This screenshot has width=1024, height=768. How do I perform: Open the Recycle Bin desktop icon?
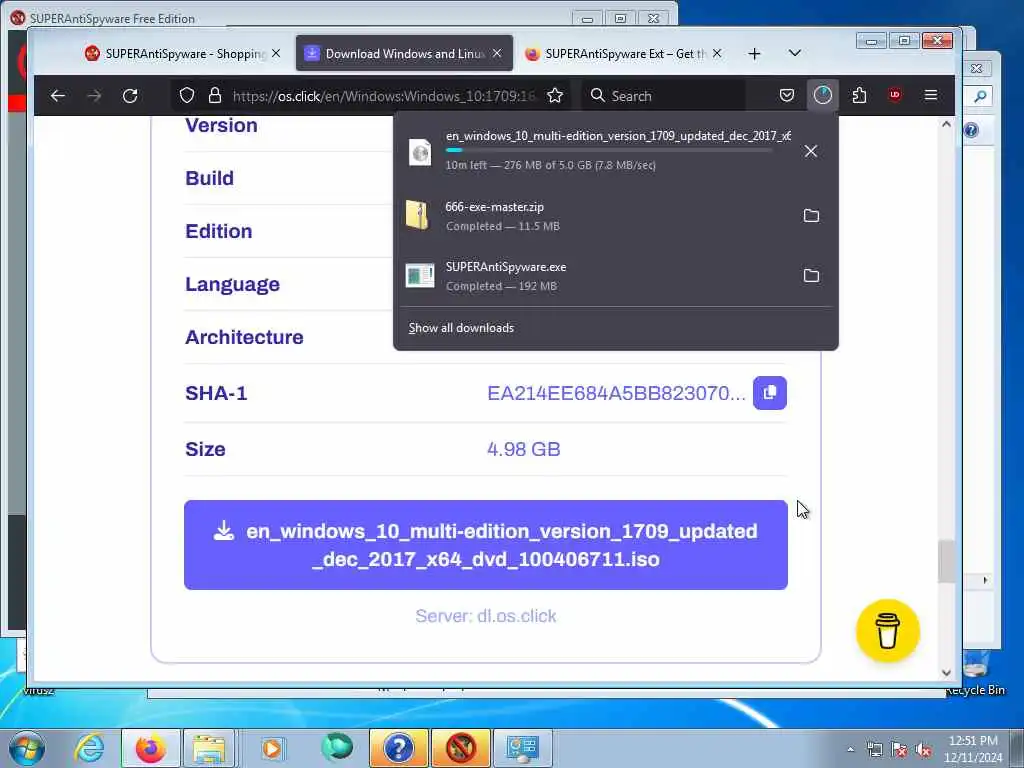click(977, 673)
